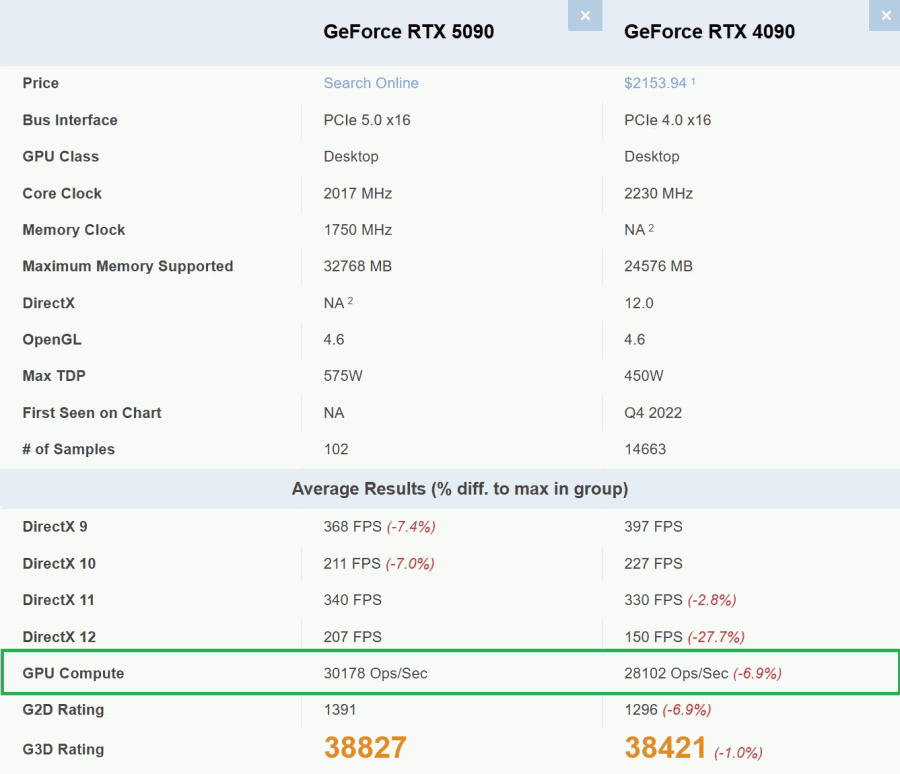The width and height of the screenshot is (900, 774).
Task: Click the 14663 samples value
Action: point(645,449)
